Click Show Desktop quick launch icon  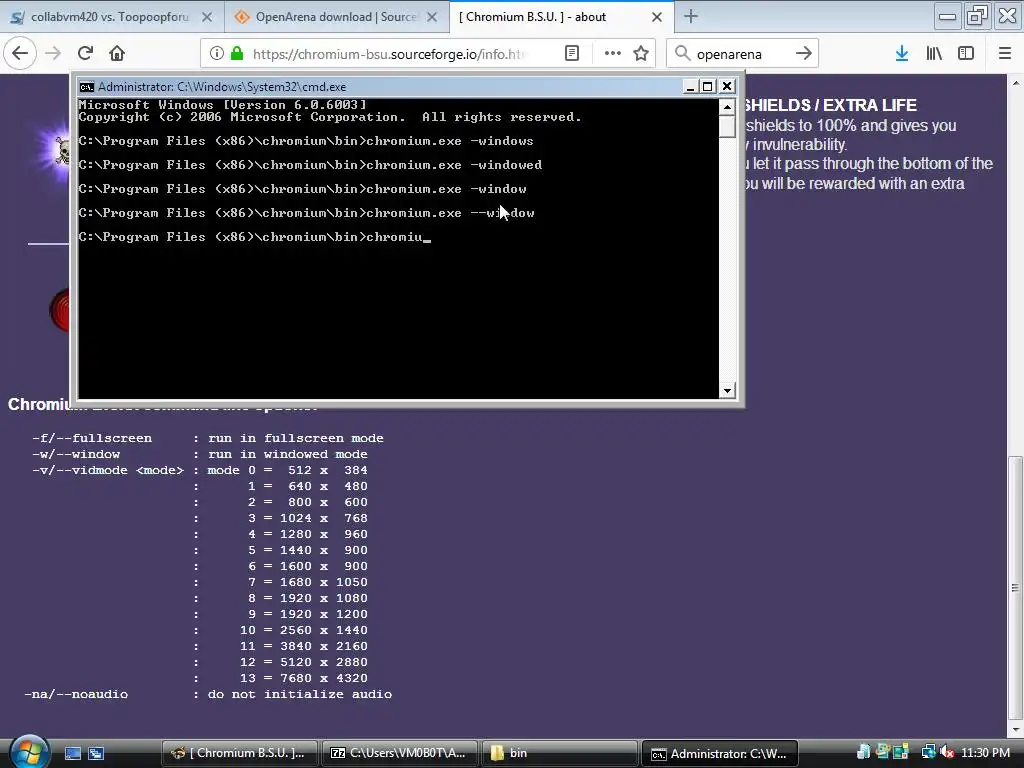(73, 753)
